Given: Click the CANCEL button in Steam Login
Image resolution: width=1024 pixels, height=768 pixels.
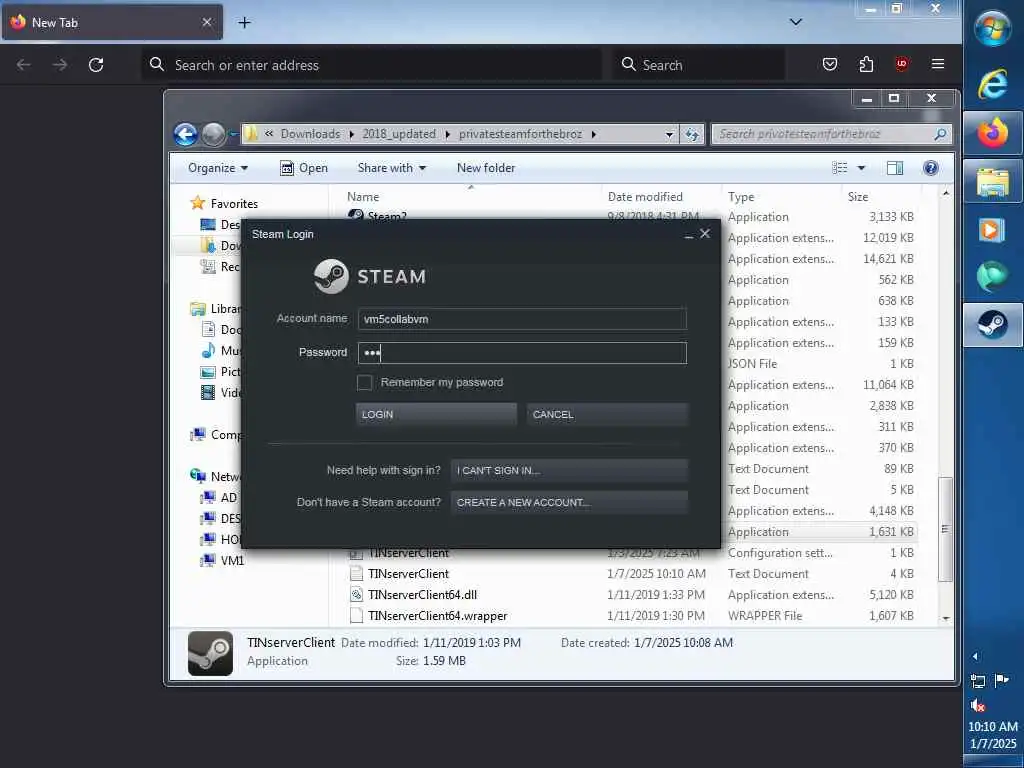Looking at the screenshot, I should click(607, 415).
